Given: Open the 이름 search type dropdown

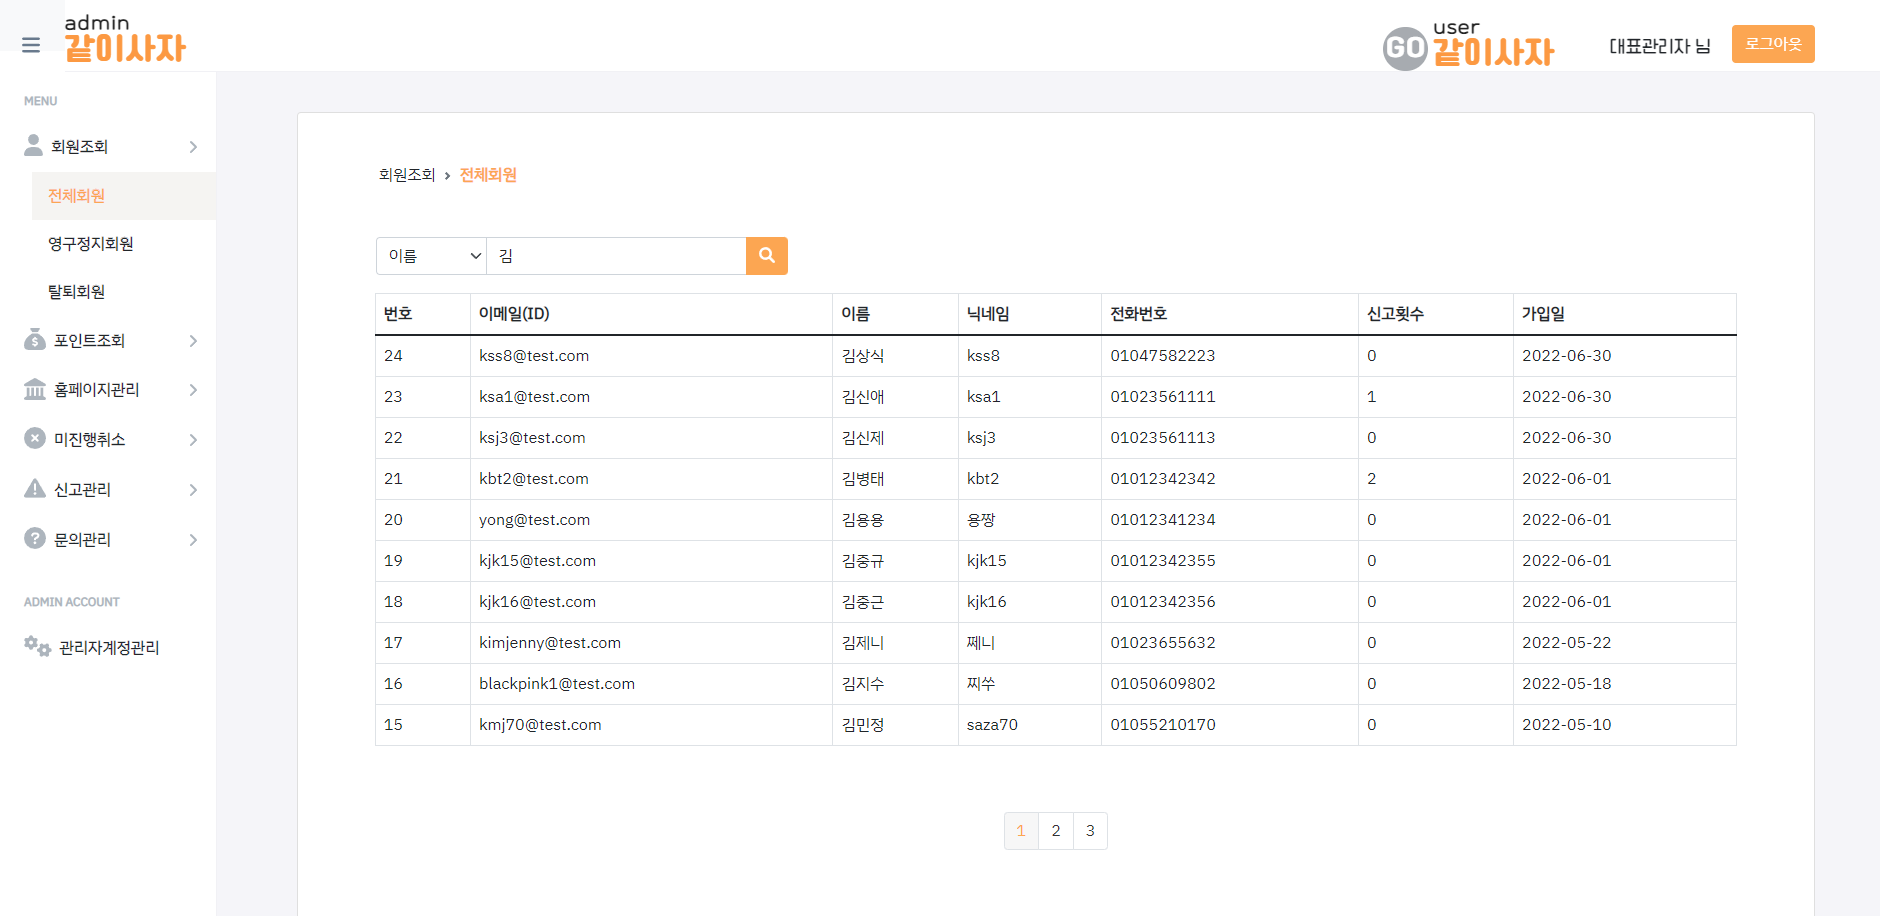Looking at the screenshot, I should (432, 256).
